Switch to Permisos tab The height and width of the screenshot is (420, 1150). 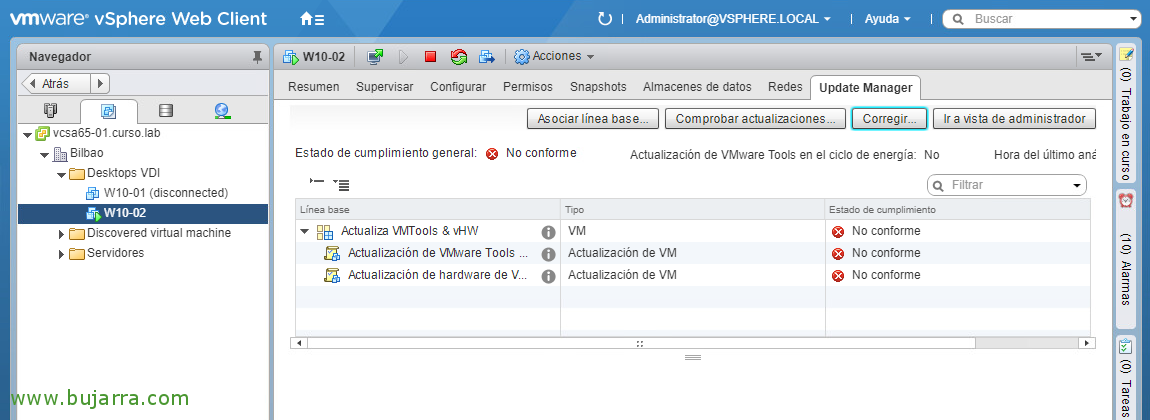[528, 86]
